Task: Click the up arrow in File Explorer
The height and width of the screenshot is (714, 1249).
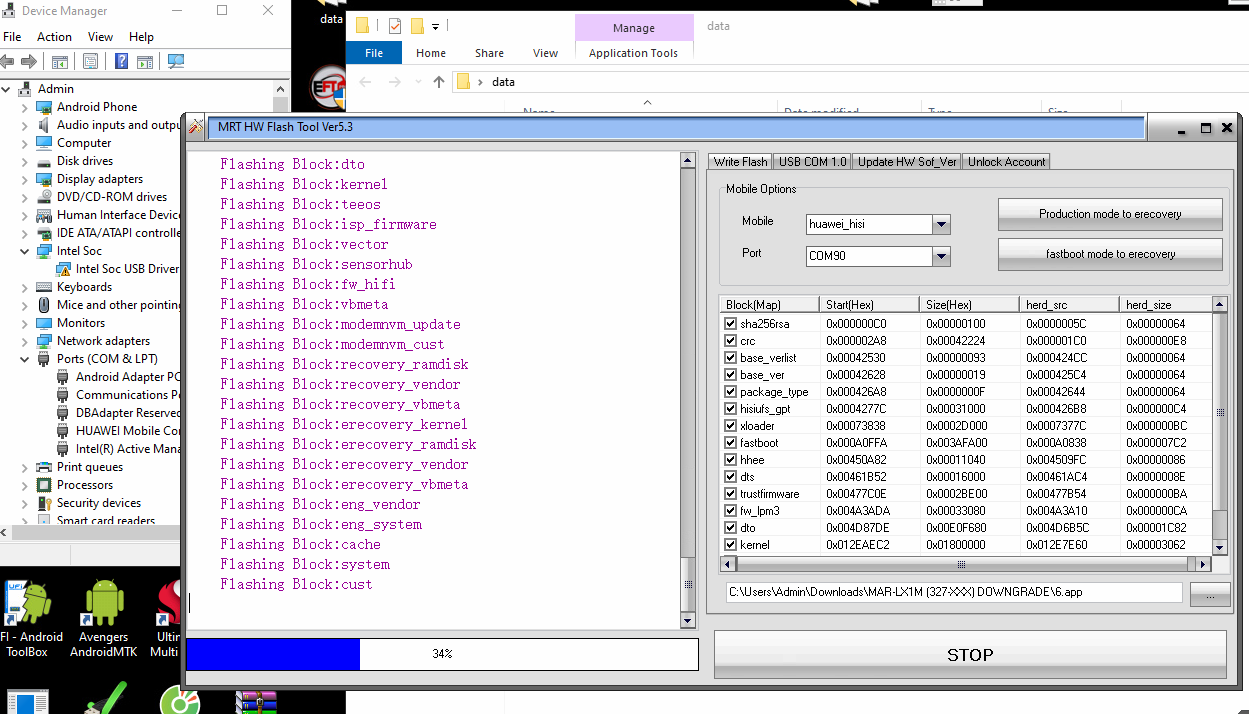Action: pyautogui.click(x=438, y=82)
